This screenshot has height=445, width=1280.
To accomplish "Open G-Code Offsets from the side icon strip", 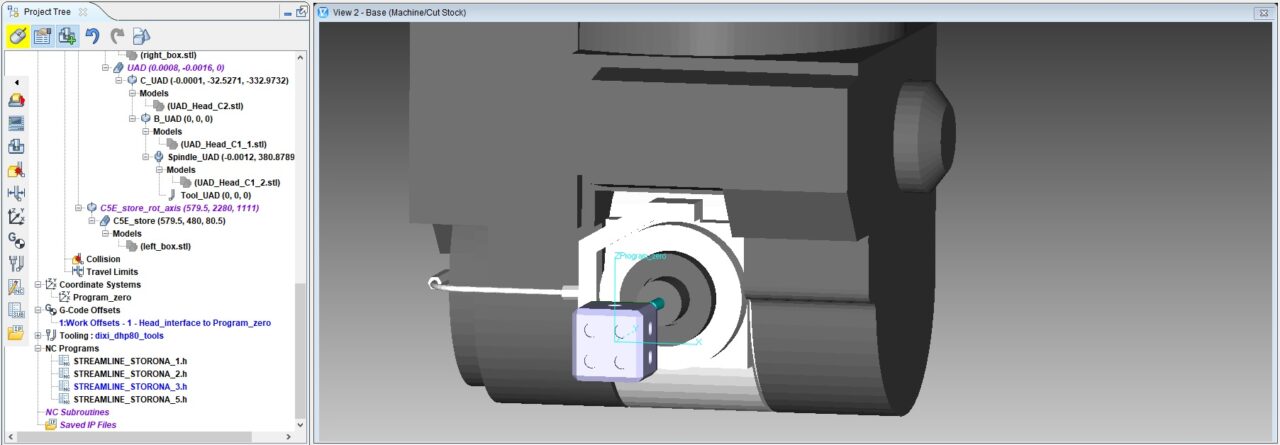I will coord(16,240).
